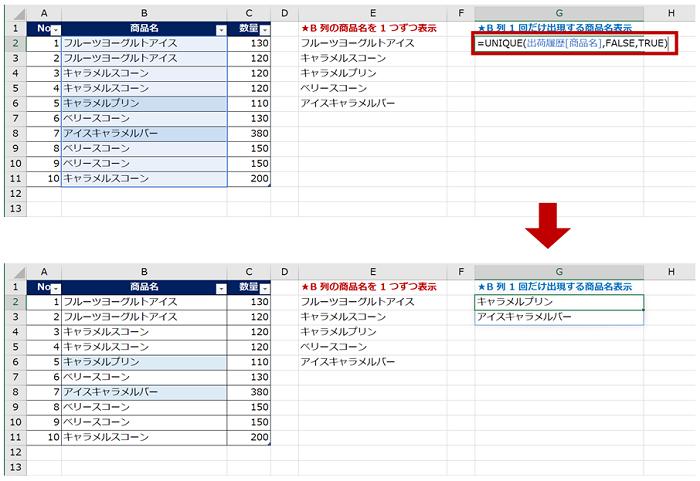This screenshot has height=481, width=700.
Task: Click the select-all corner of upper sheet
Action: click(15, 13)
